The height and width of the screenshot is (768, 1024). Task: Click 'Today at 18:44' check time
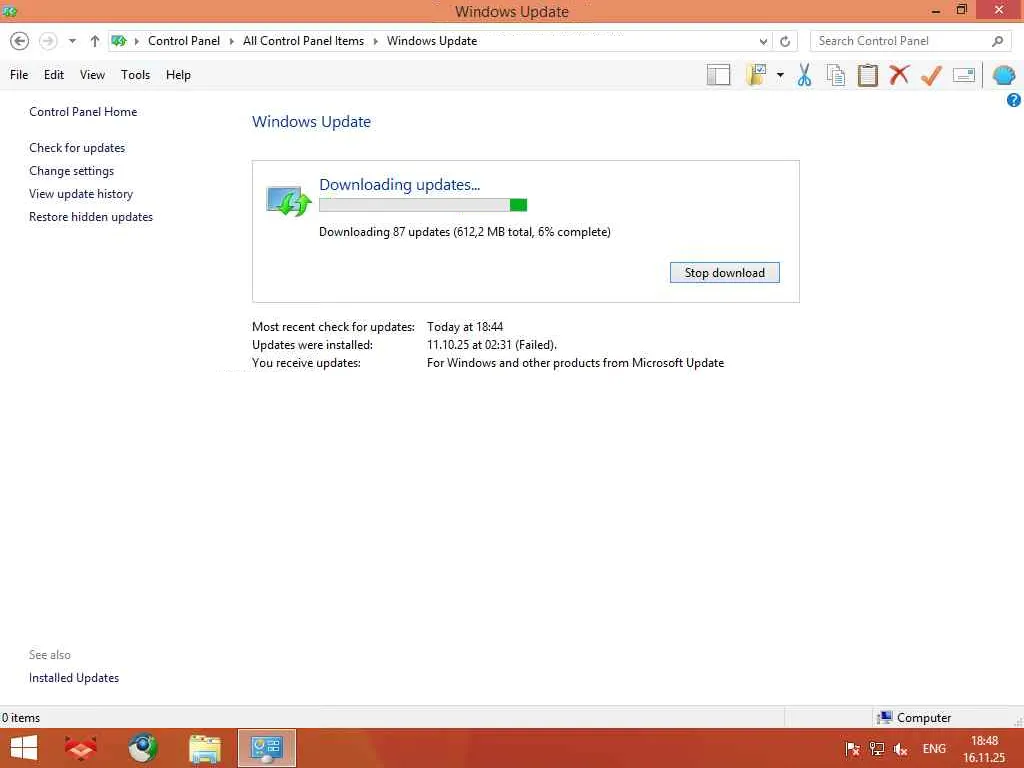pyautogui.click(x=465, y=327)
